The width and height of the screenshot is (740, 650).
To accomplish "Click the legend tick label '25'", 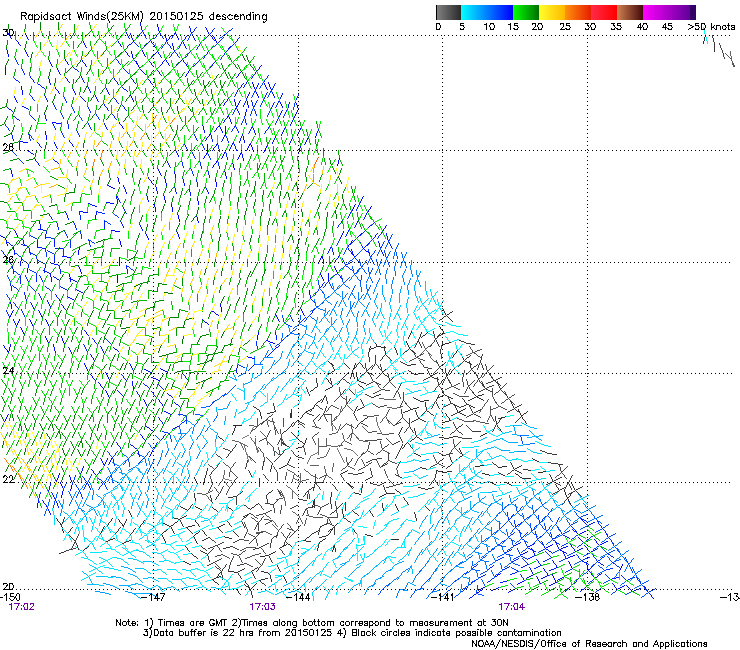I will pos(565,27).
